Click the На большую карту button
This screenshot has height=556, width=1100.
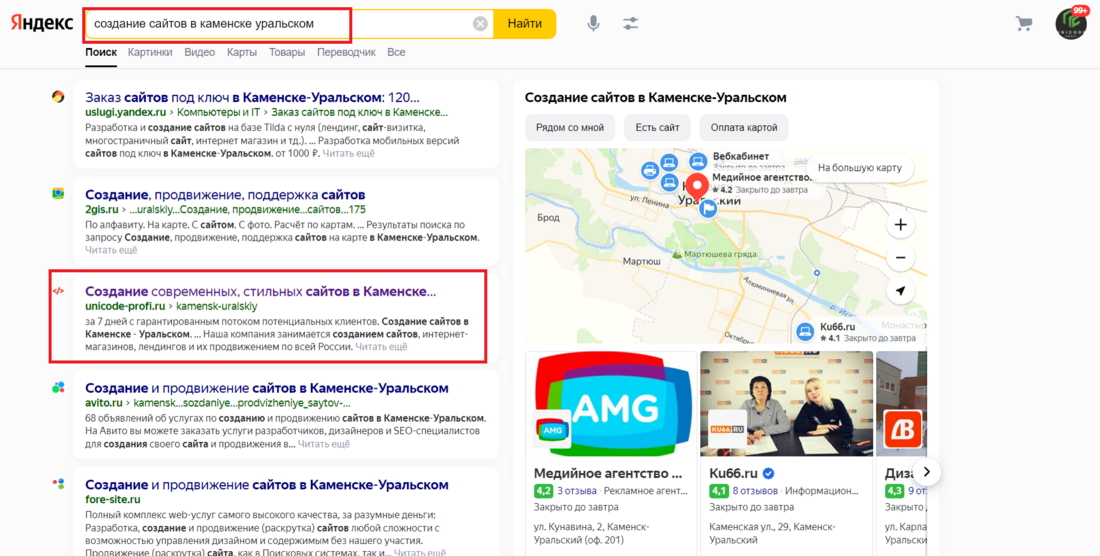click(x=859, y=168)
